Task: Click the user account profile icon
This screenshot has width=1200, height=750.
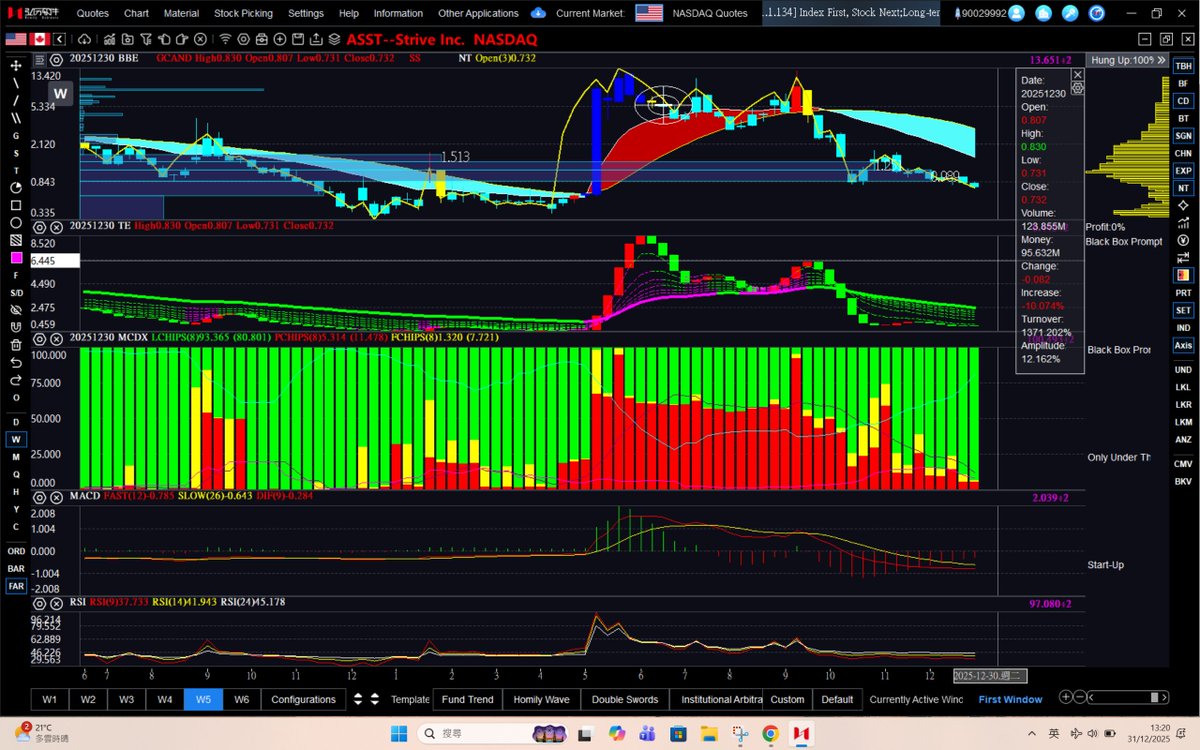Action: [1017, 13]
